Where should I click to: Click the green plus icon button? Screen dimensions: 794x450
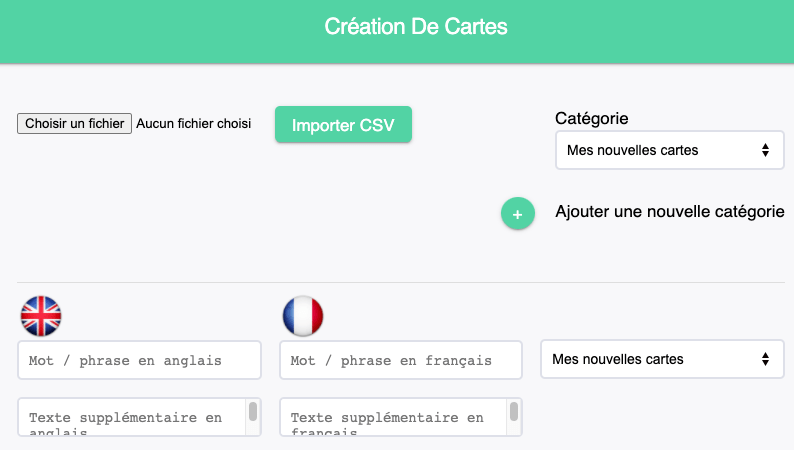tap(517, 213)
